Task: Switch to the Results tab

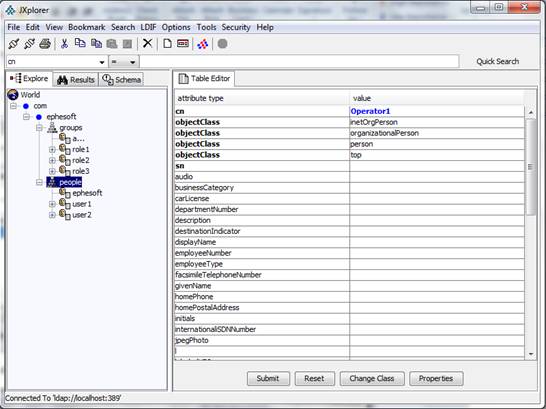Action: 76,80
